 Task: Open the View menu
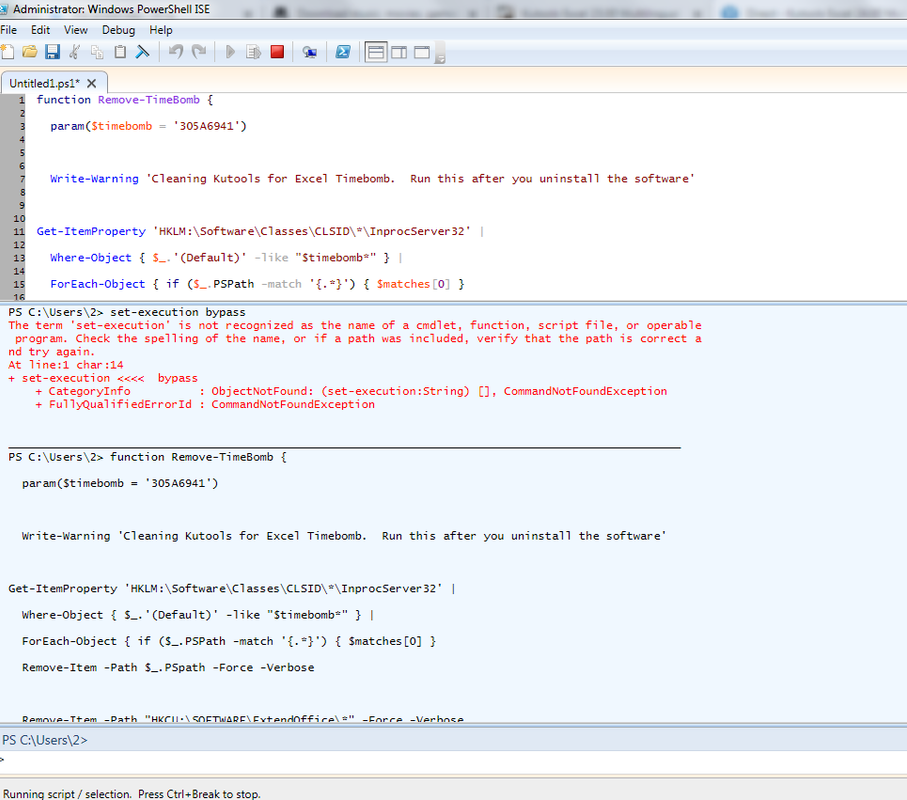tap(76, 30)
